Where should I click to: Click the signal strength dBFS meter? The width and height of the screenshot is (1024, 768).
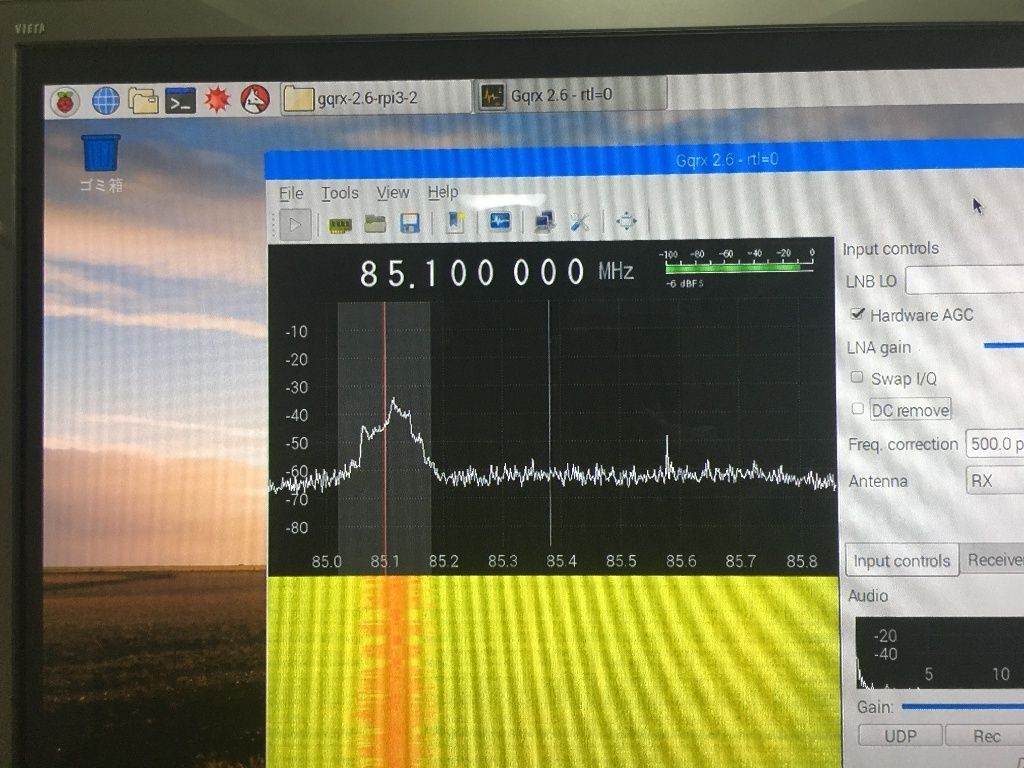(739, 268)
